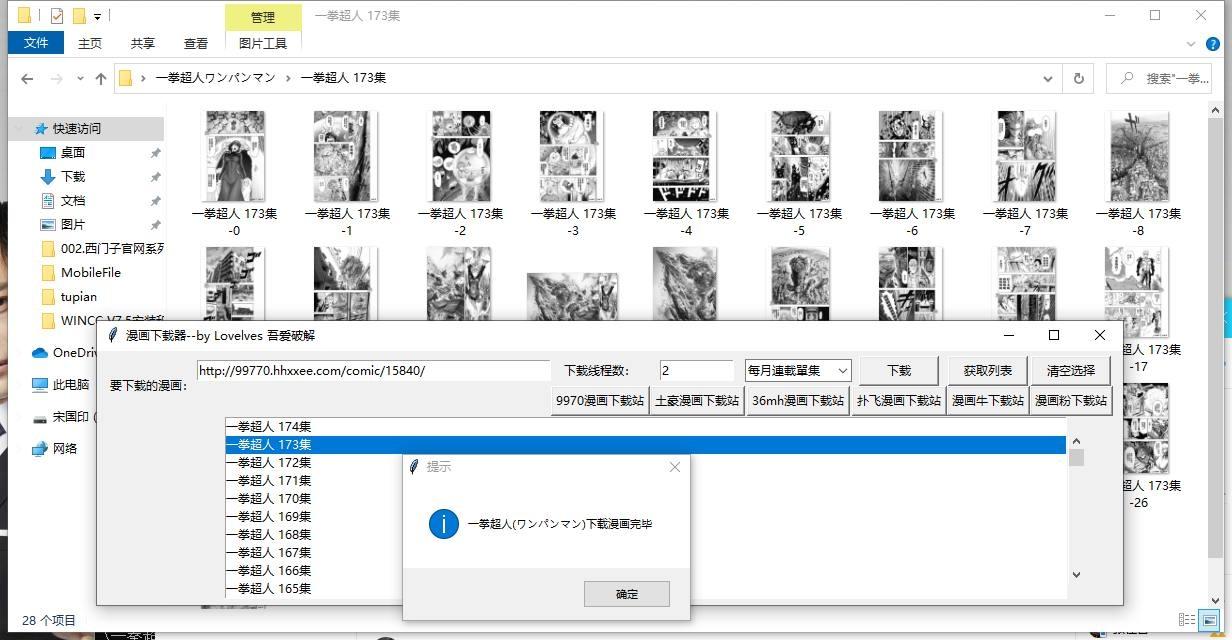Select 图片 in the navigation pane
The image size is (1232, 640).
73,224
